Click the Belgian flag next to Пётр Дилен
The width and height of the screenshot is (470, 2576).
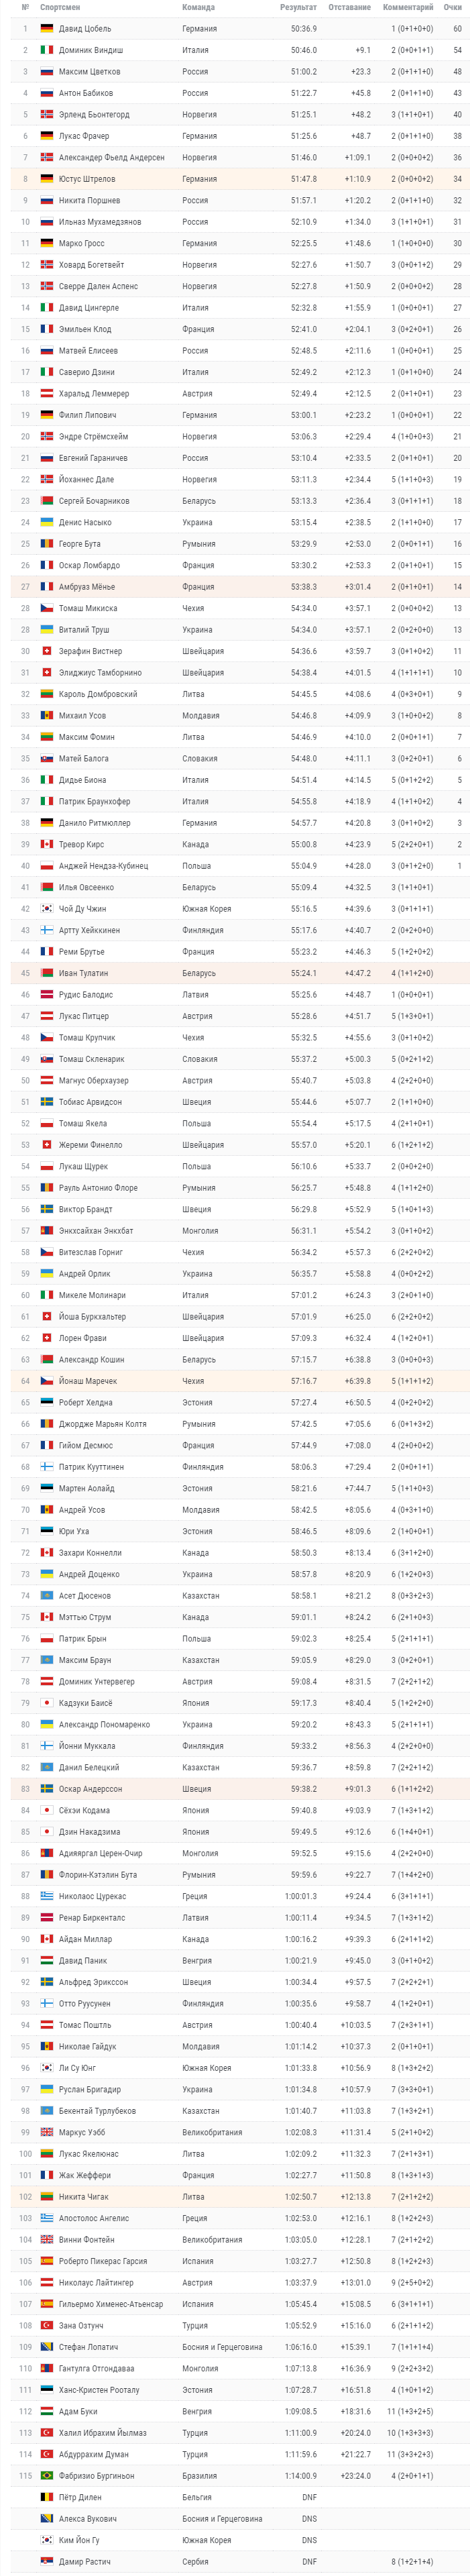(x=46, y=2497)
